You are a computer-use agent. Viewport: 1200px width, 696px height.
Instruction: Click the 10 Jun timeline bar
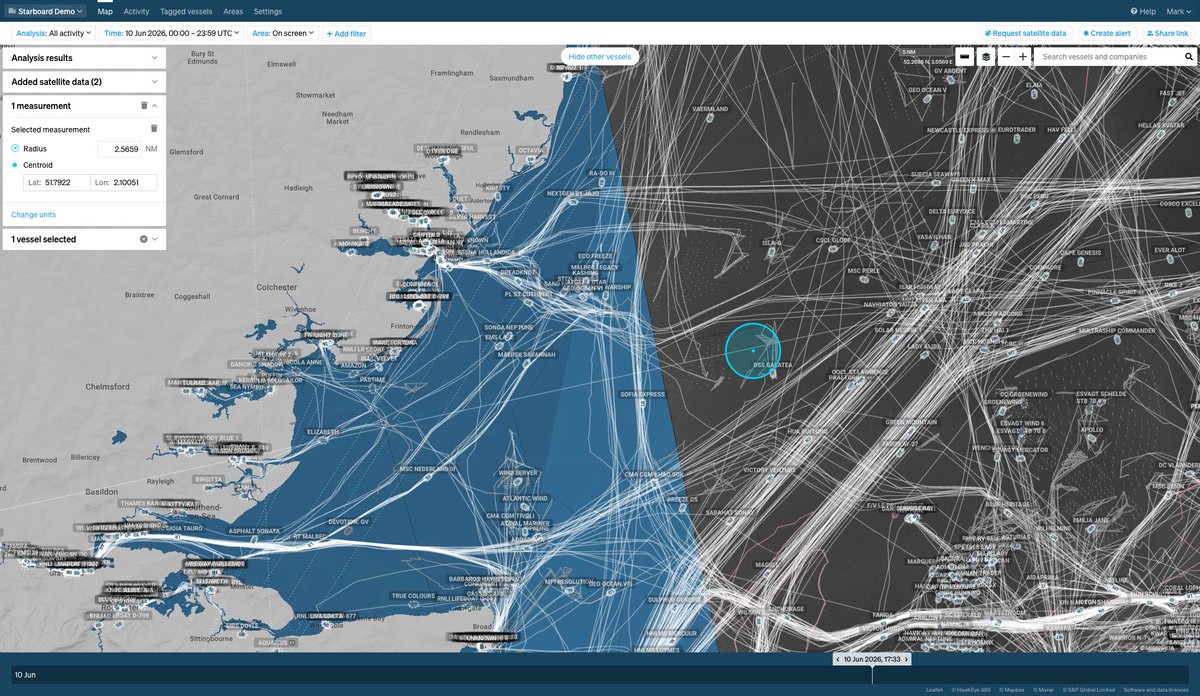click(x=600, y=675)
